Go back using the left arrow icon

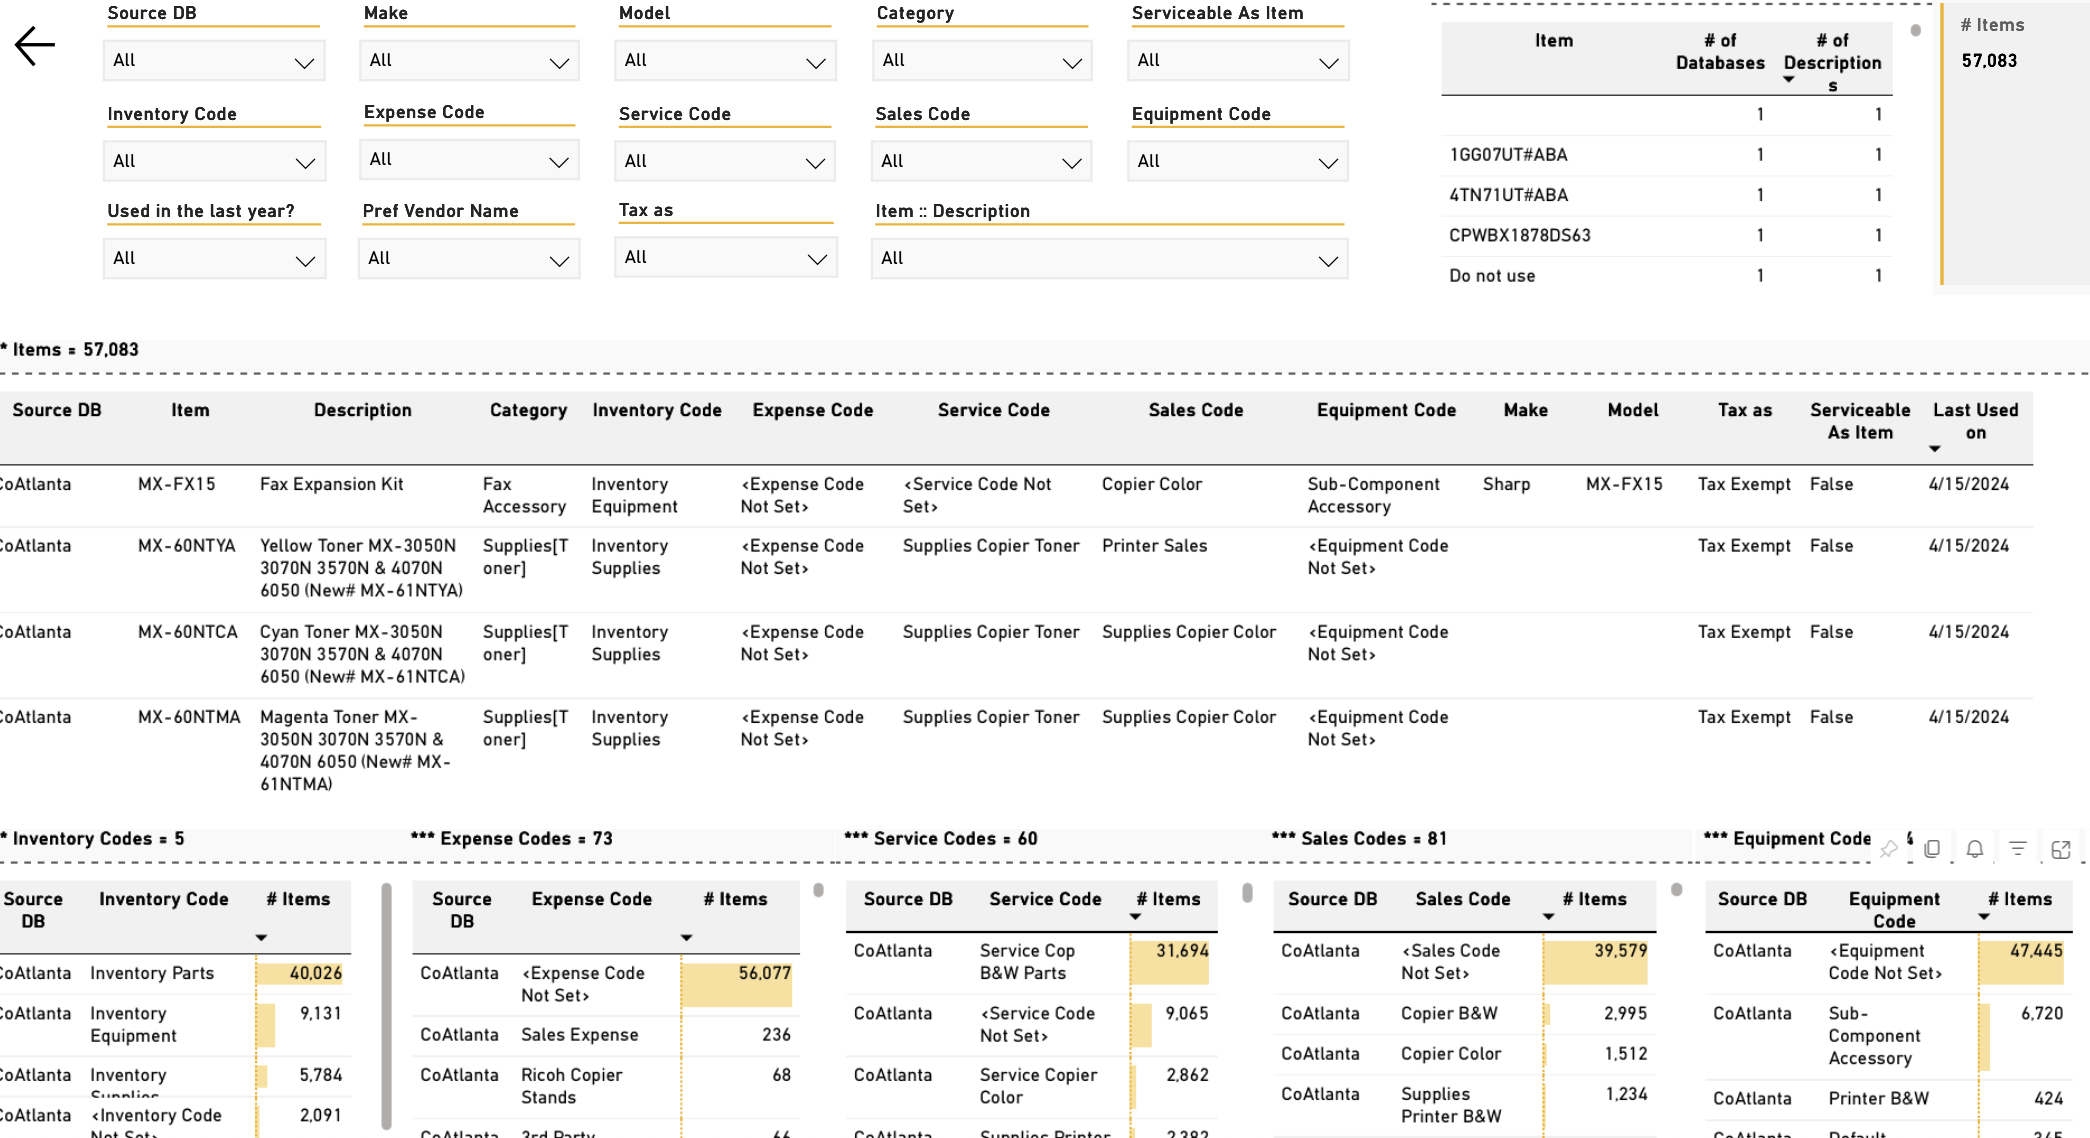pos(35,46)
